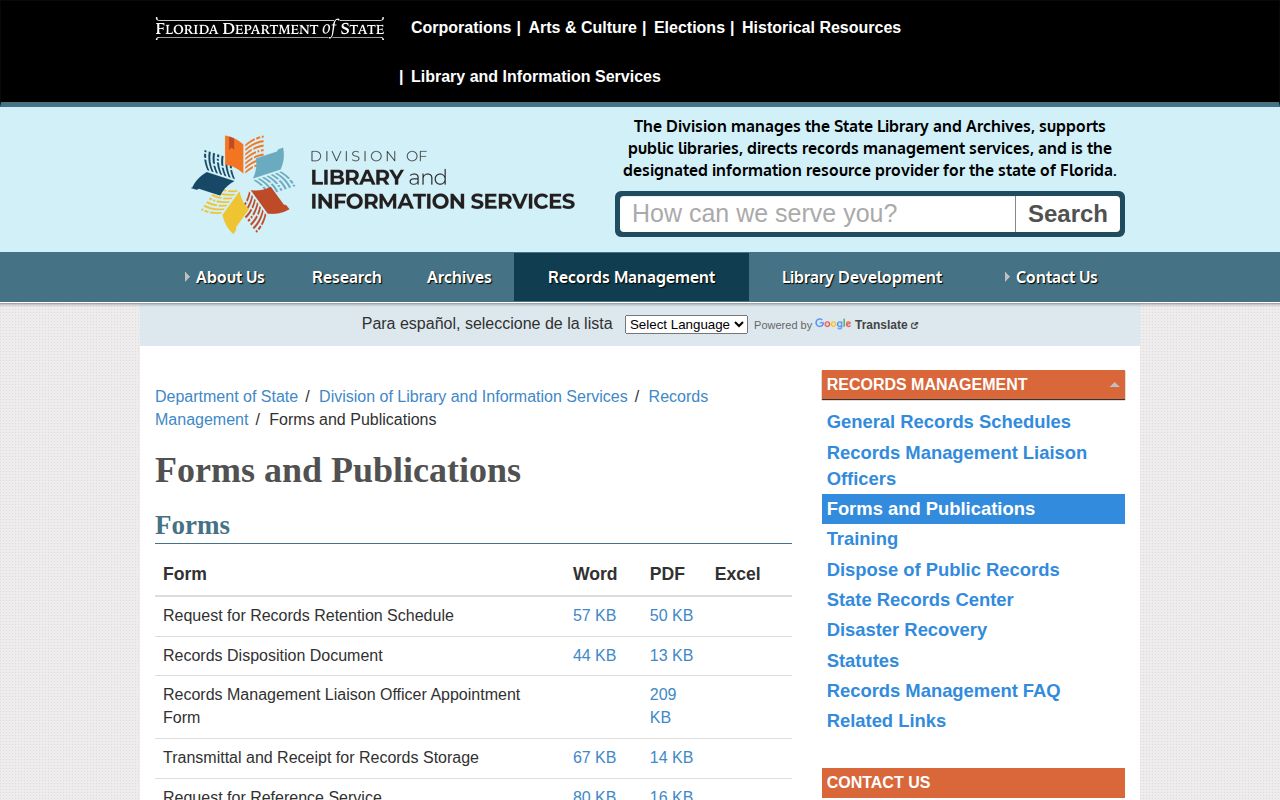Image resolution: width=1280 pixels, height=800 pixels.
Task: Focus the 'How can we serve you?' search field
Action: point(818,214)
